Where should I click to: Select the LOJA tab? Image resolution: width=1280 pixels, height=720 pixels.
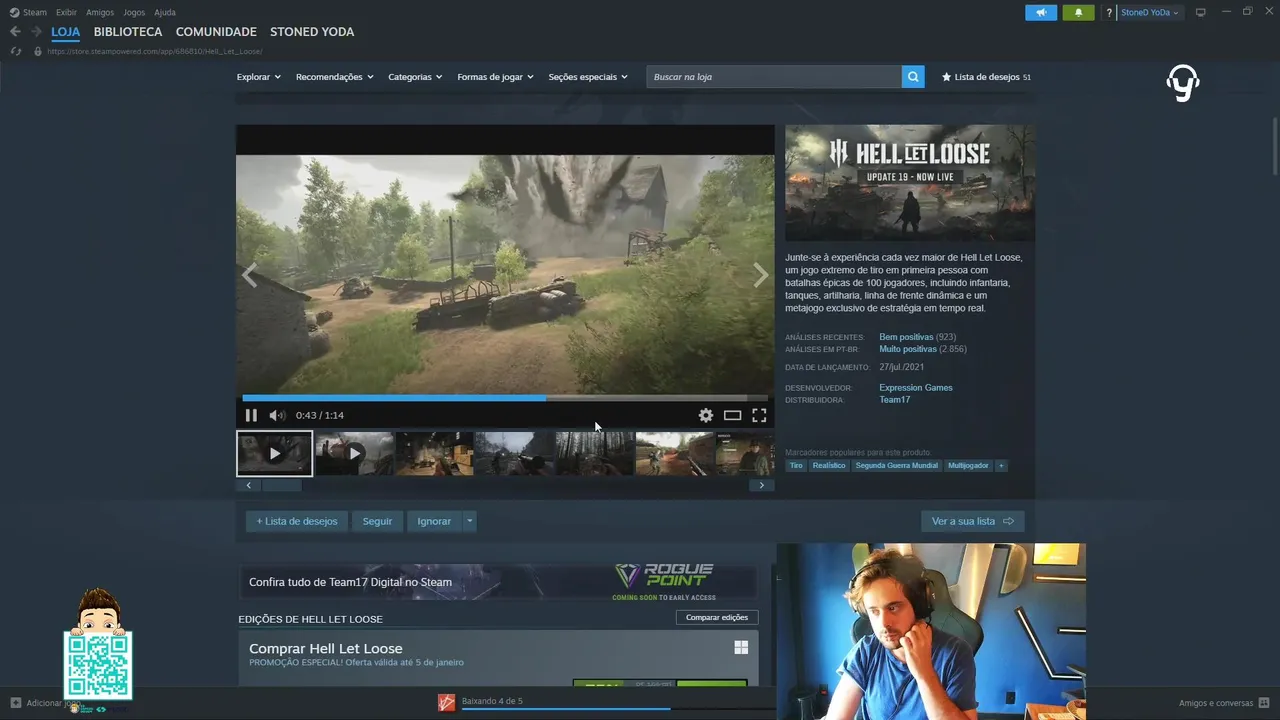pos(66,32)
